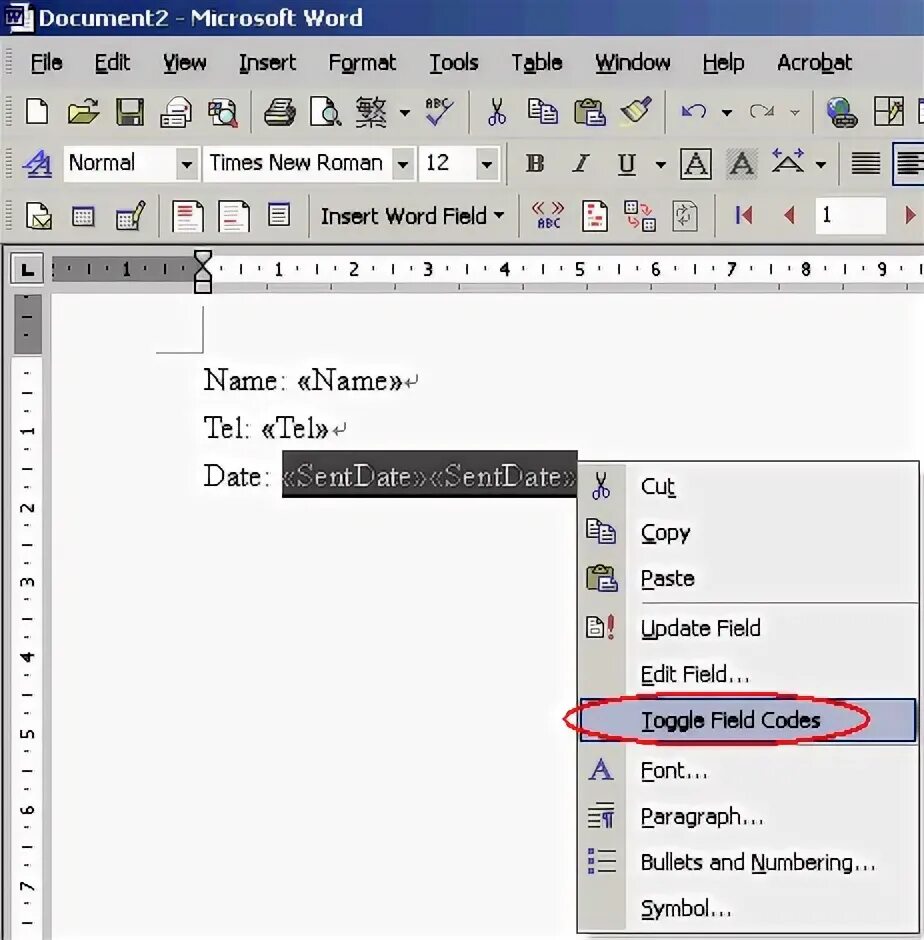Expand character scaling dropdown arrow
The height and width of the screenshot is (940, 924).
click(x=821, y=164)
